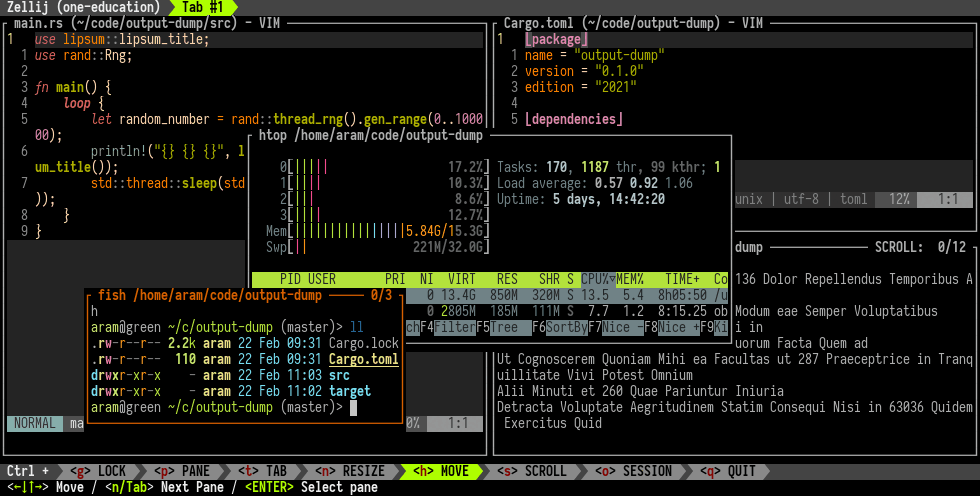Click the version = "0.1.0" line
980x496 pixels.
[x=584, y=71]
